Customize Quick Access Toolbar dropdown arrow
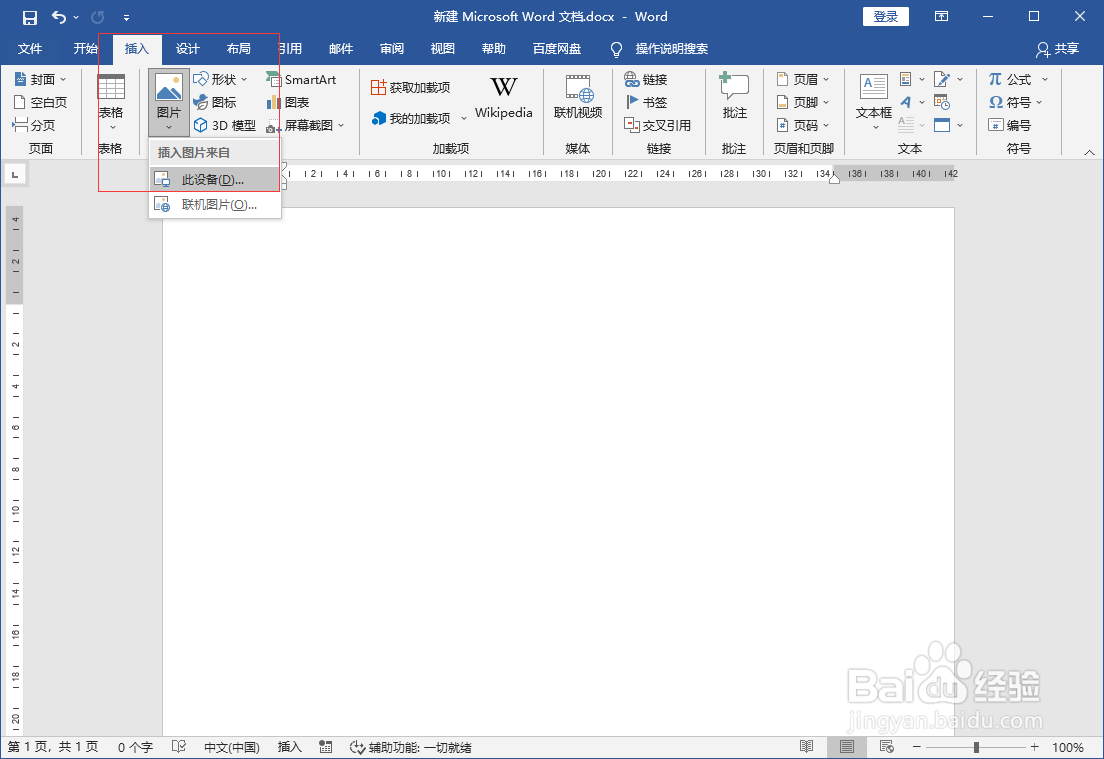The width and height of the screenshot is (1104, 759). 126,18
